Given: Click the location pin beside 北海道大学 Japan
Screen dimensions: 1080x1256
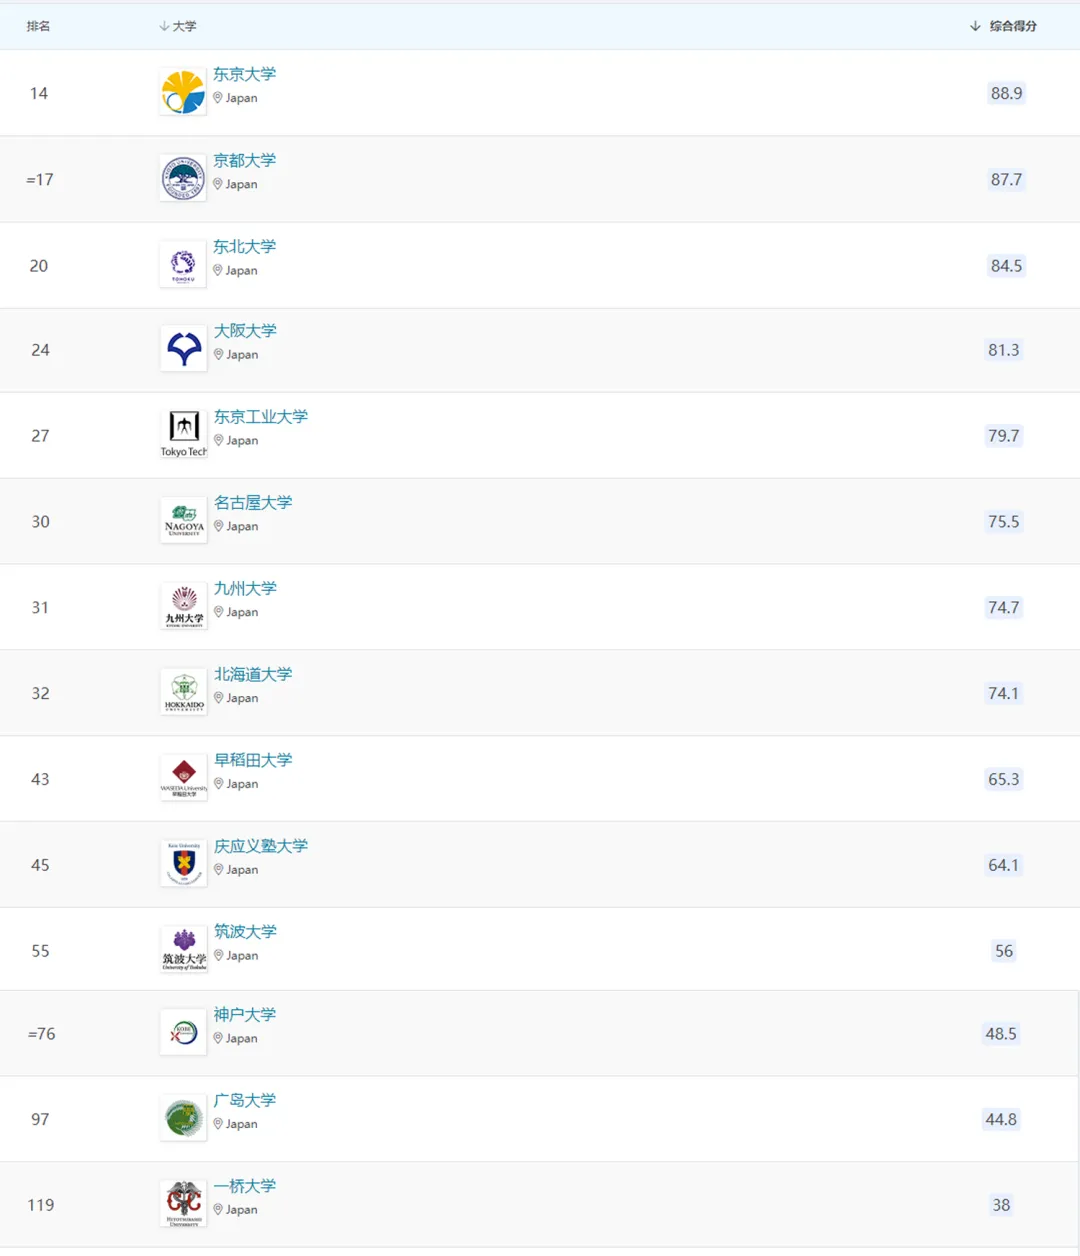Looking at the screenshot, I should pyautogui.click(x=219, y=698).
